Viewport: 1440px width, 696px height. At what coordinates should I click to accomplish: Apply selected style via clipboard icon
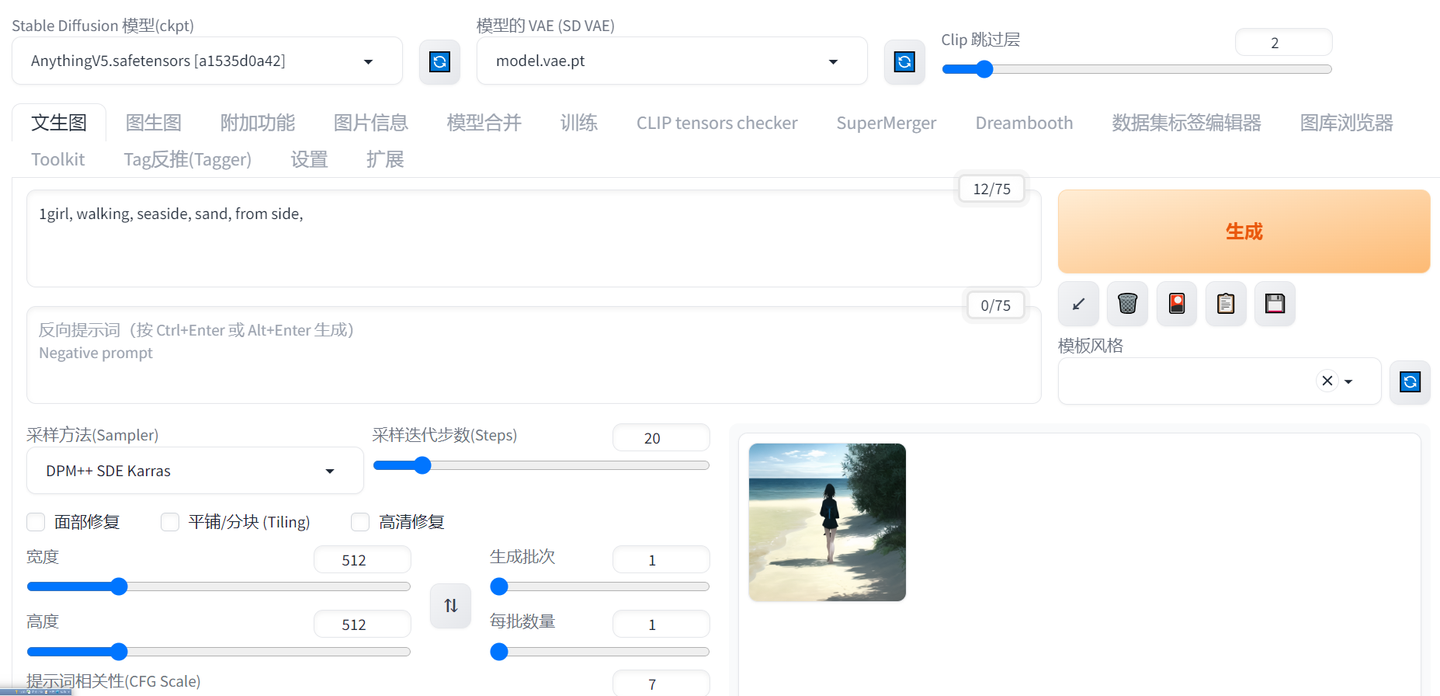tap(1225, 303)
